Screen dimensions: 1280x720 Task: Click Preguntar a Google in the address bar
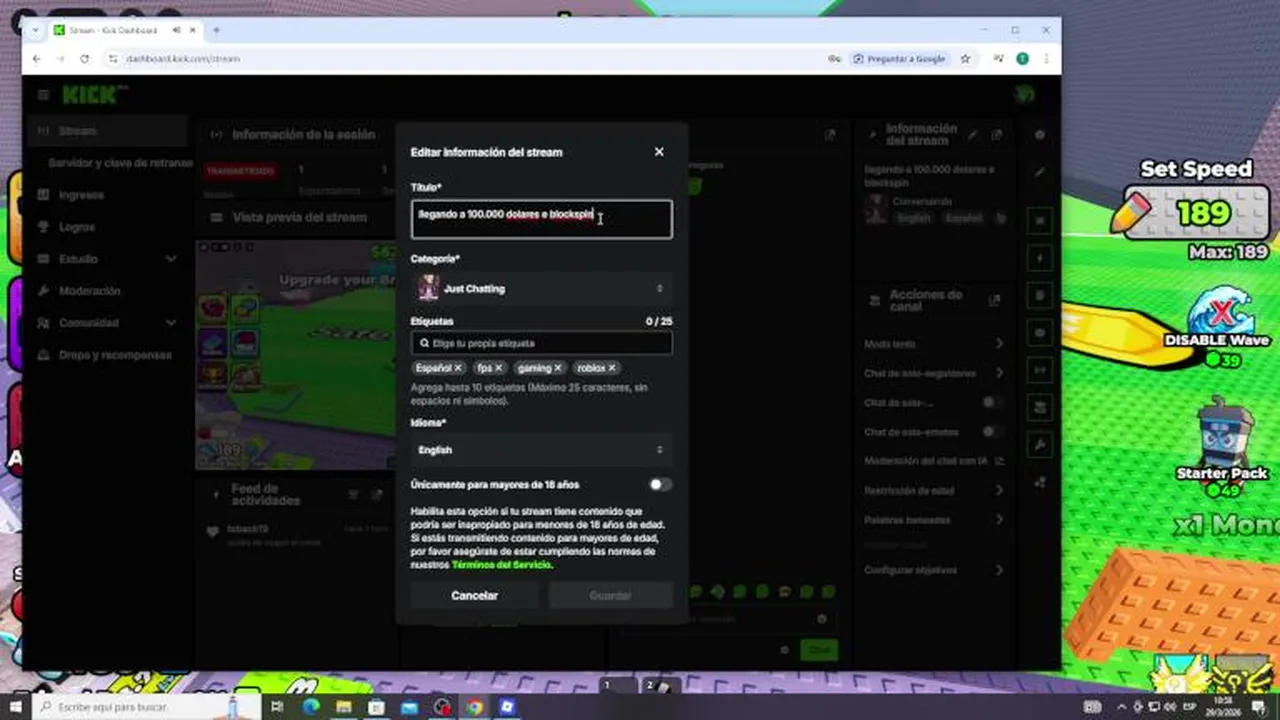point(899,59)
